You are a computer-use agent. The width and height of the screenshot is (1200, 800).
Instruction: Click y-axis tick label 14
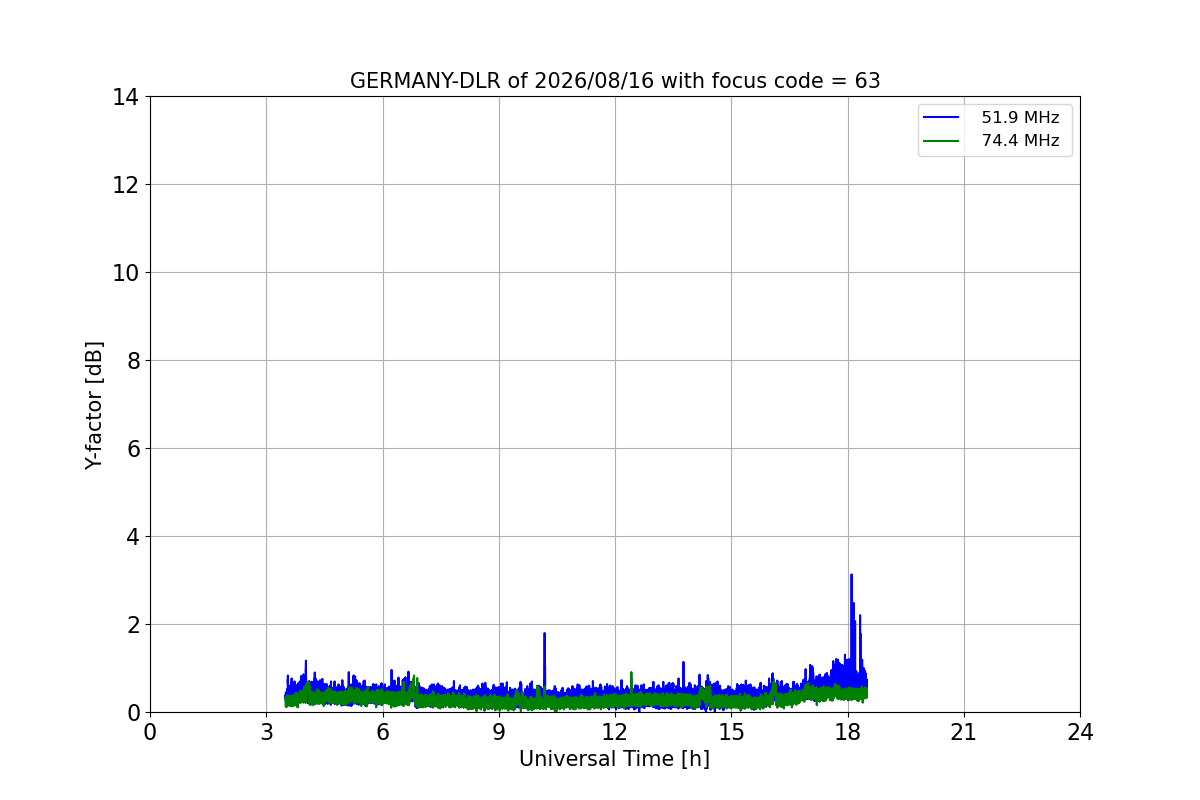125,97
